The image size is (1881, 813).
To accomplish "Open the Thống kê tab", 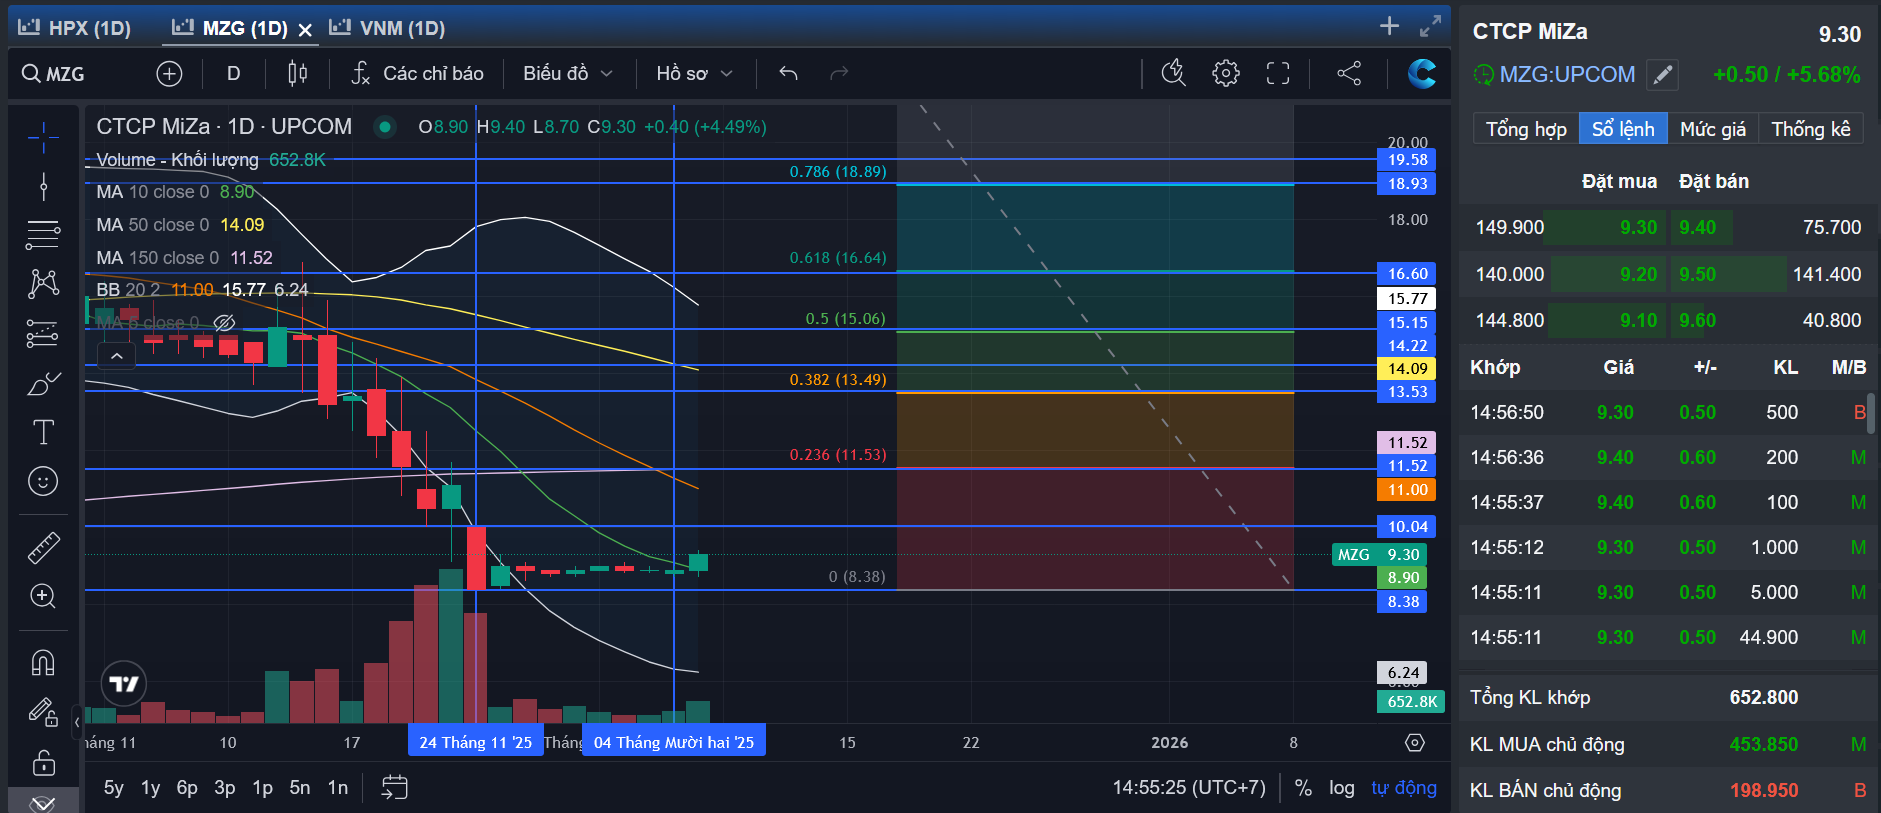I will 1811,129.
